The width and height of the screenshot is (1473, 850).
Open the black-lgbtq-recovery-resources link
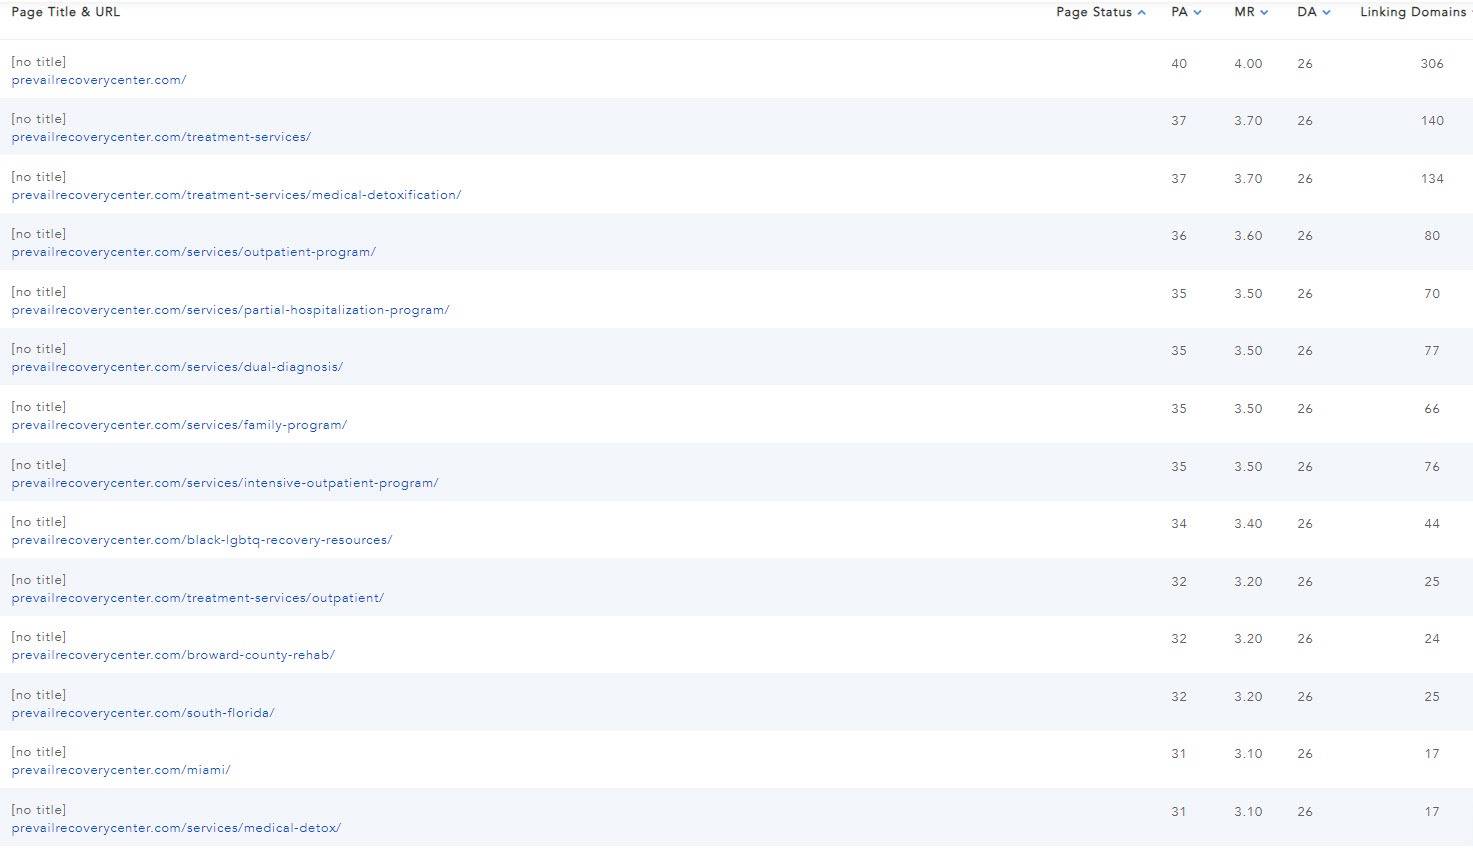[x=202, y=540]
